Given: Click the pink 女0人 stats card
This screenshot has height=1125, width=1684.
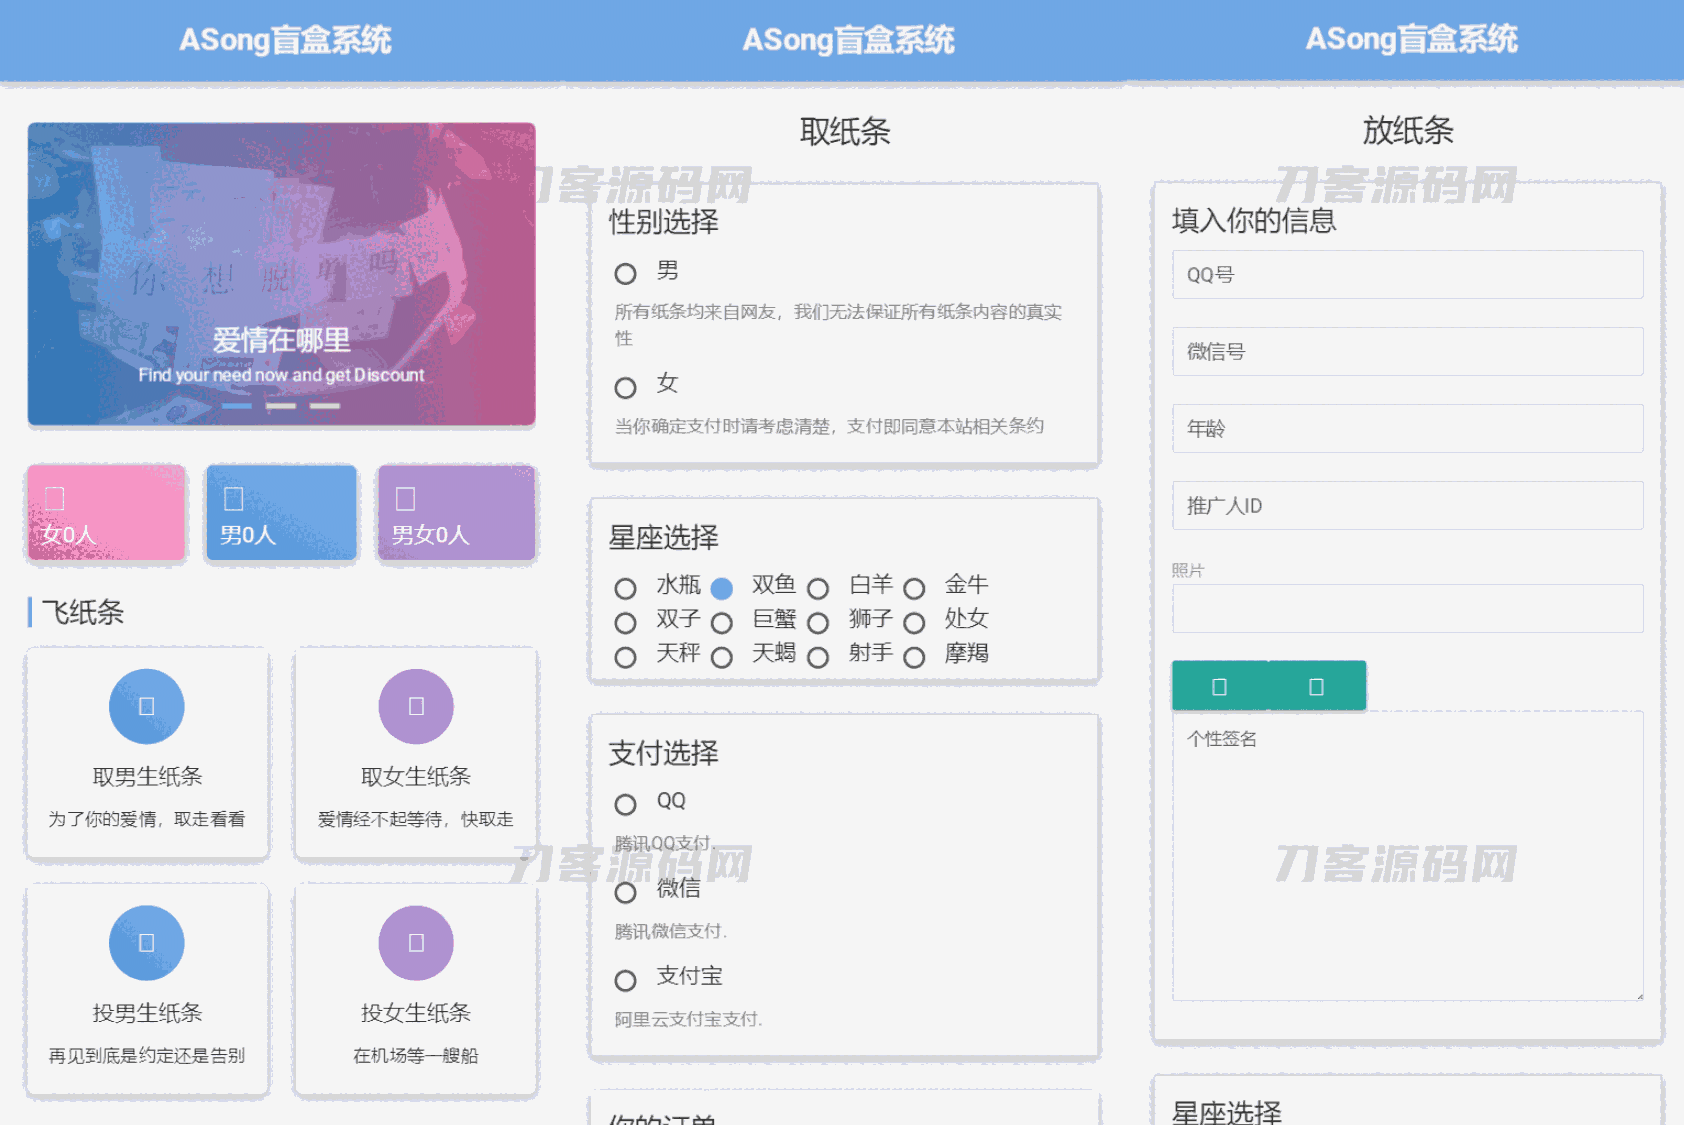Looking at the screenshot, I should click(x=106, y=512).
